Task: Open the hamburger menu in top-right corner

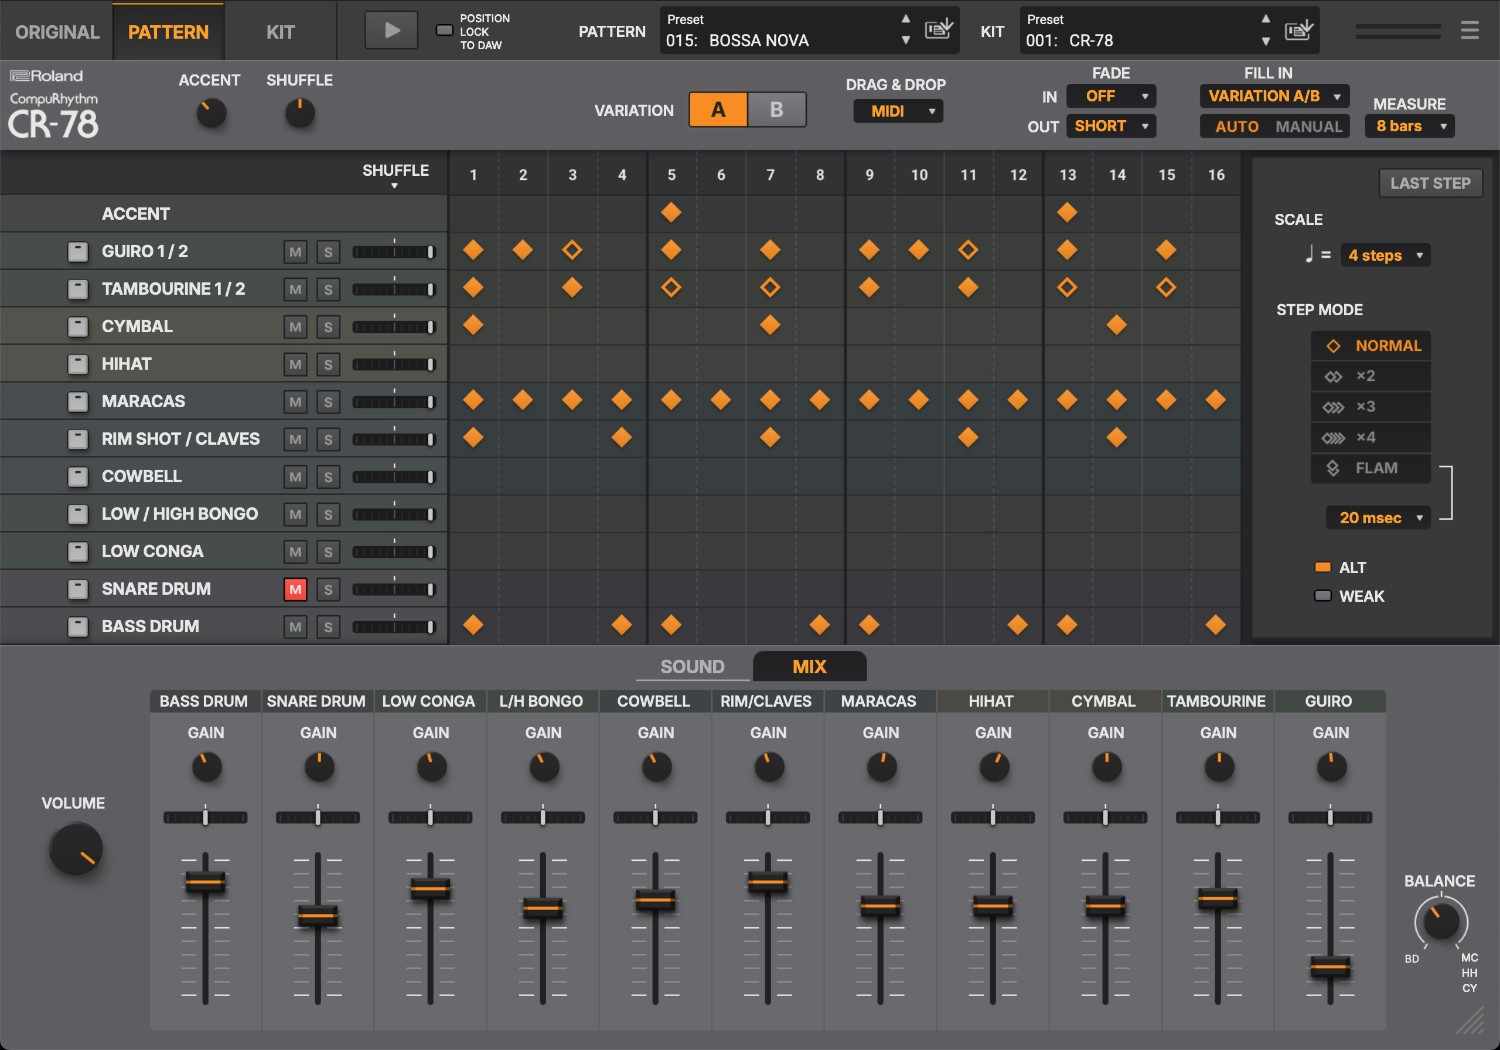Action: 1469,29
